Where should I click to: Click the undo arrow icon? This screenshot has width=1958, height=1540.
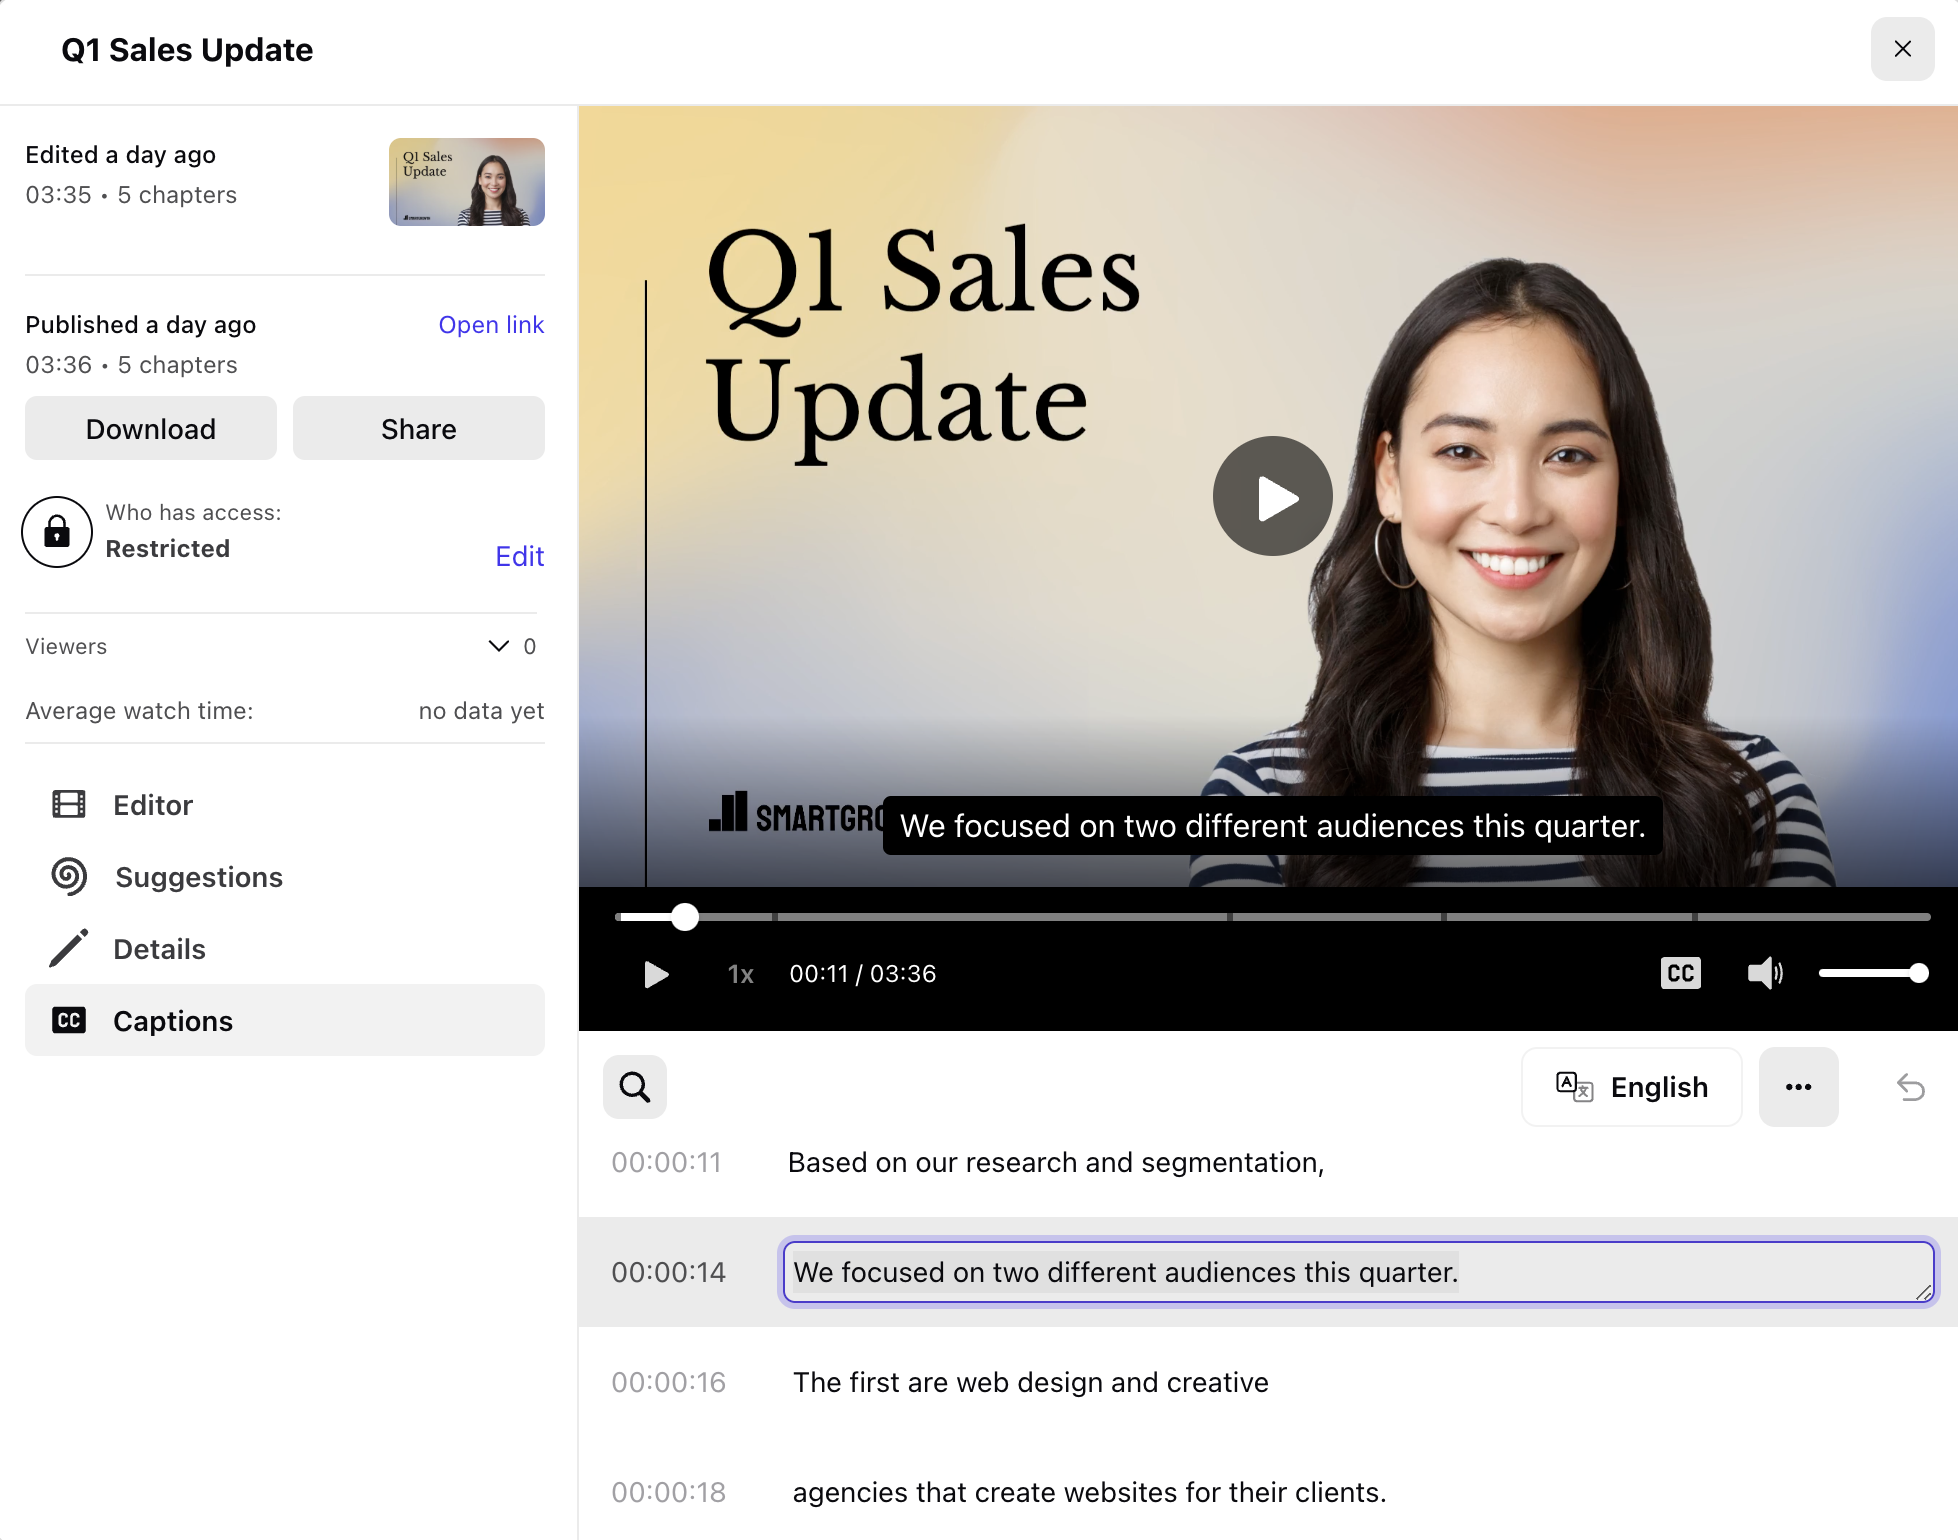(1910, 1087)
